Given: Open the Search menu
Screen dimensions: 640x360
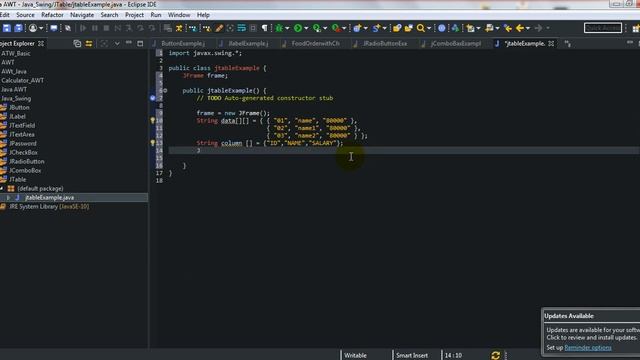Looking at the screenshot, I should click(109, 15).
